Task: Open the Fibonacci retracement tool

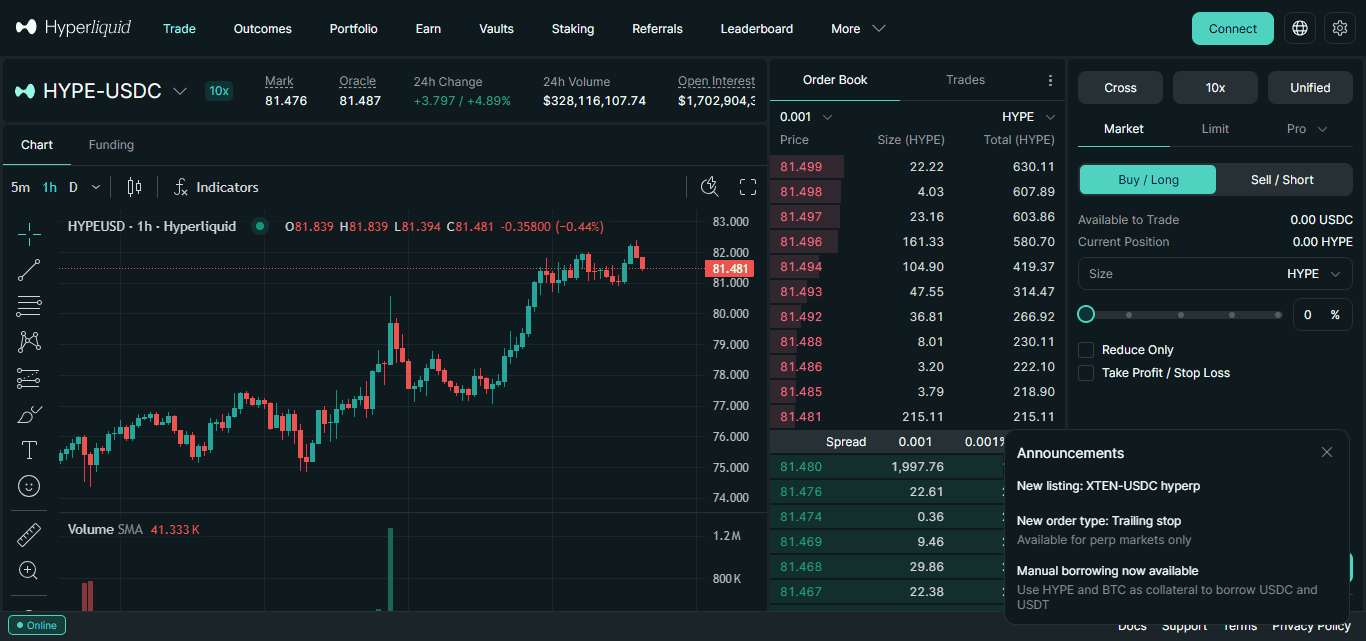Action: point(29,306)
